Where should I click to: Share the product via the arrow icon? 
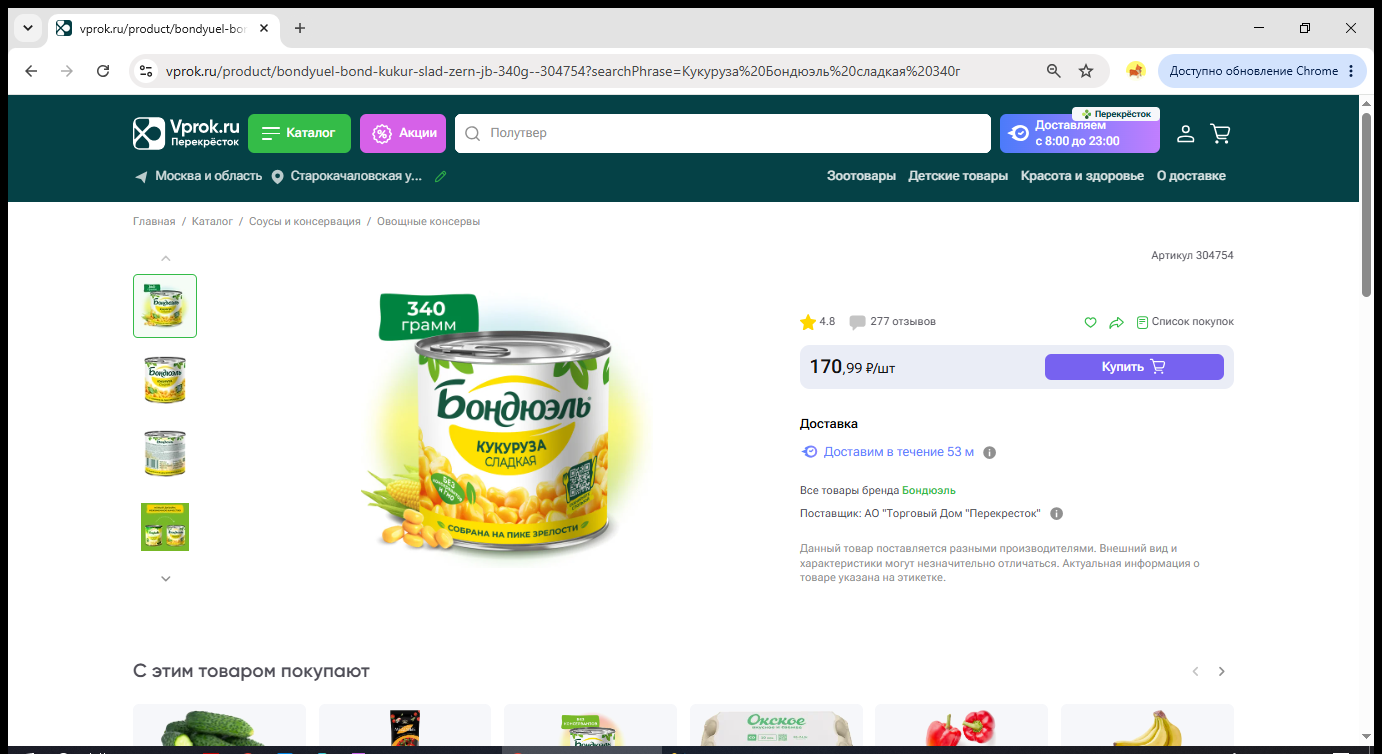[1117, 322]
